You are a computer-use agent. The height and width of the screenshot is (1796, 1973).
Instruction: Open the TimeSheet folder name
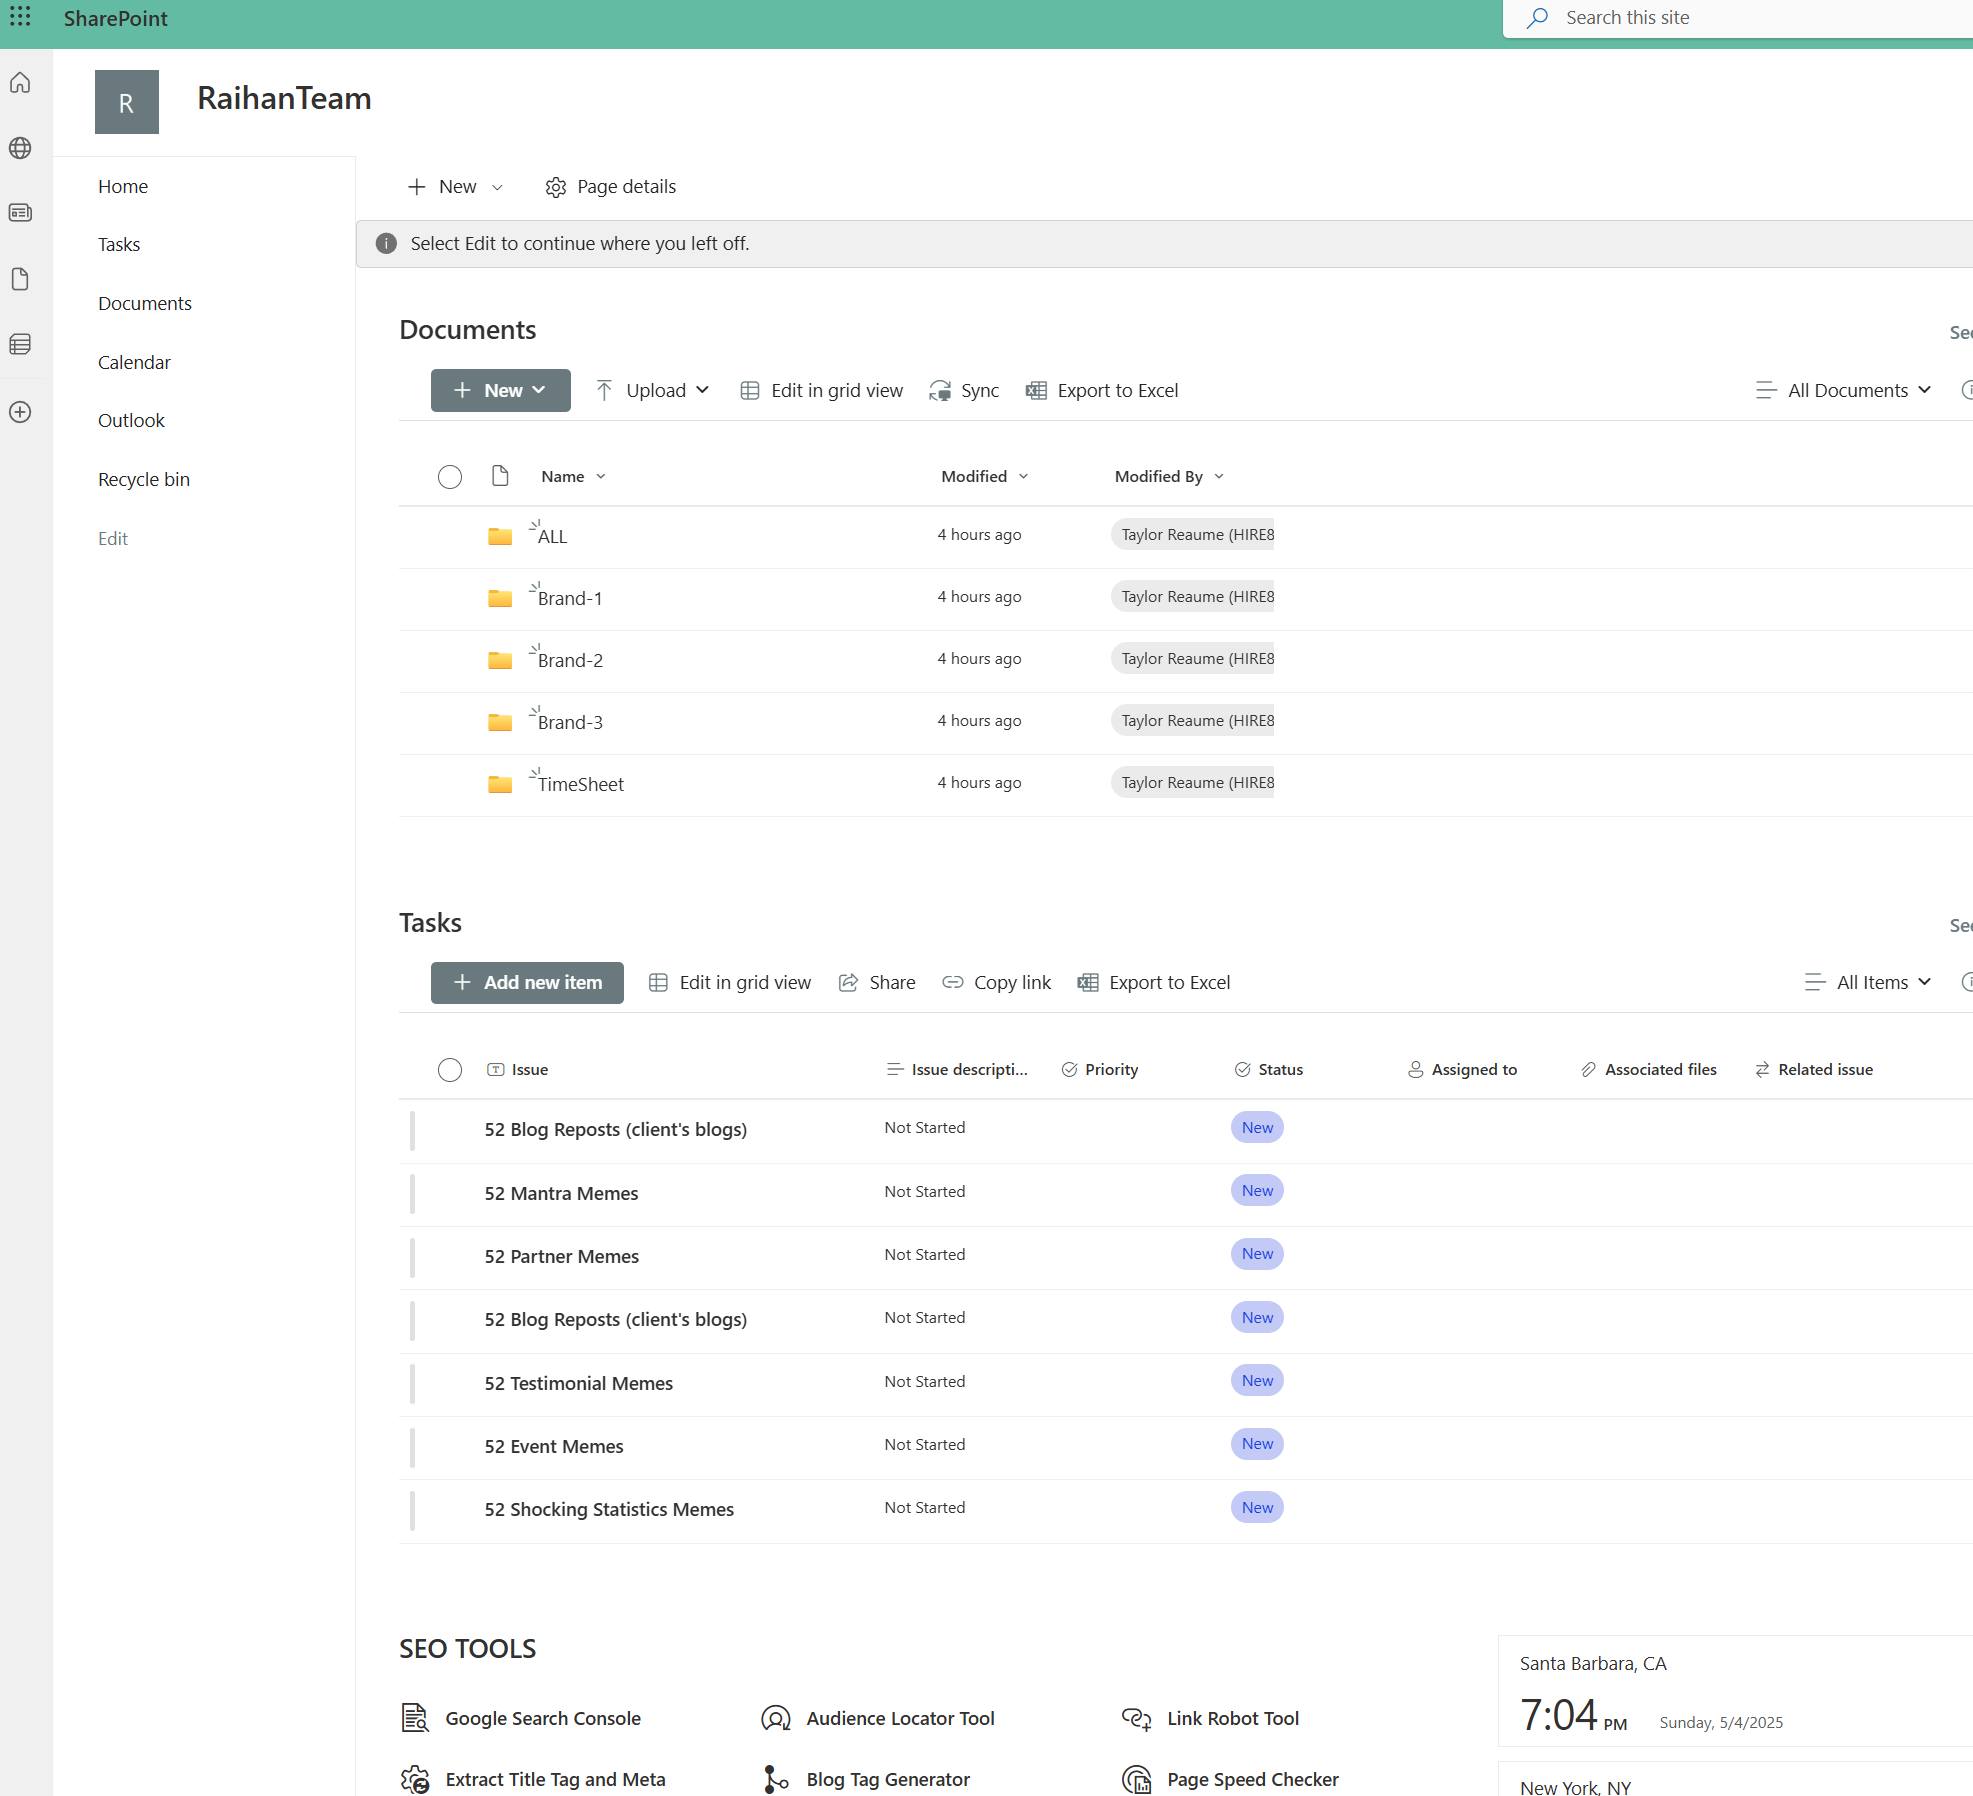[x=581, y=785]
